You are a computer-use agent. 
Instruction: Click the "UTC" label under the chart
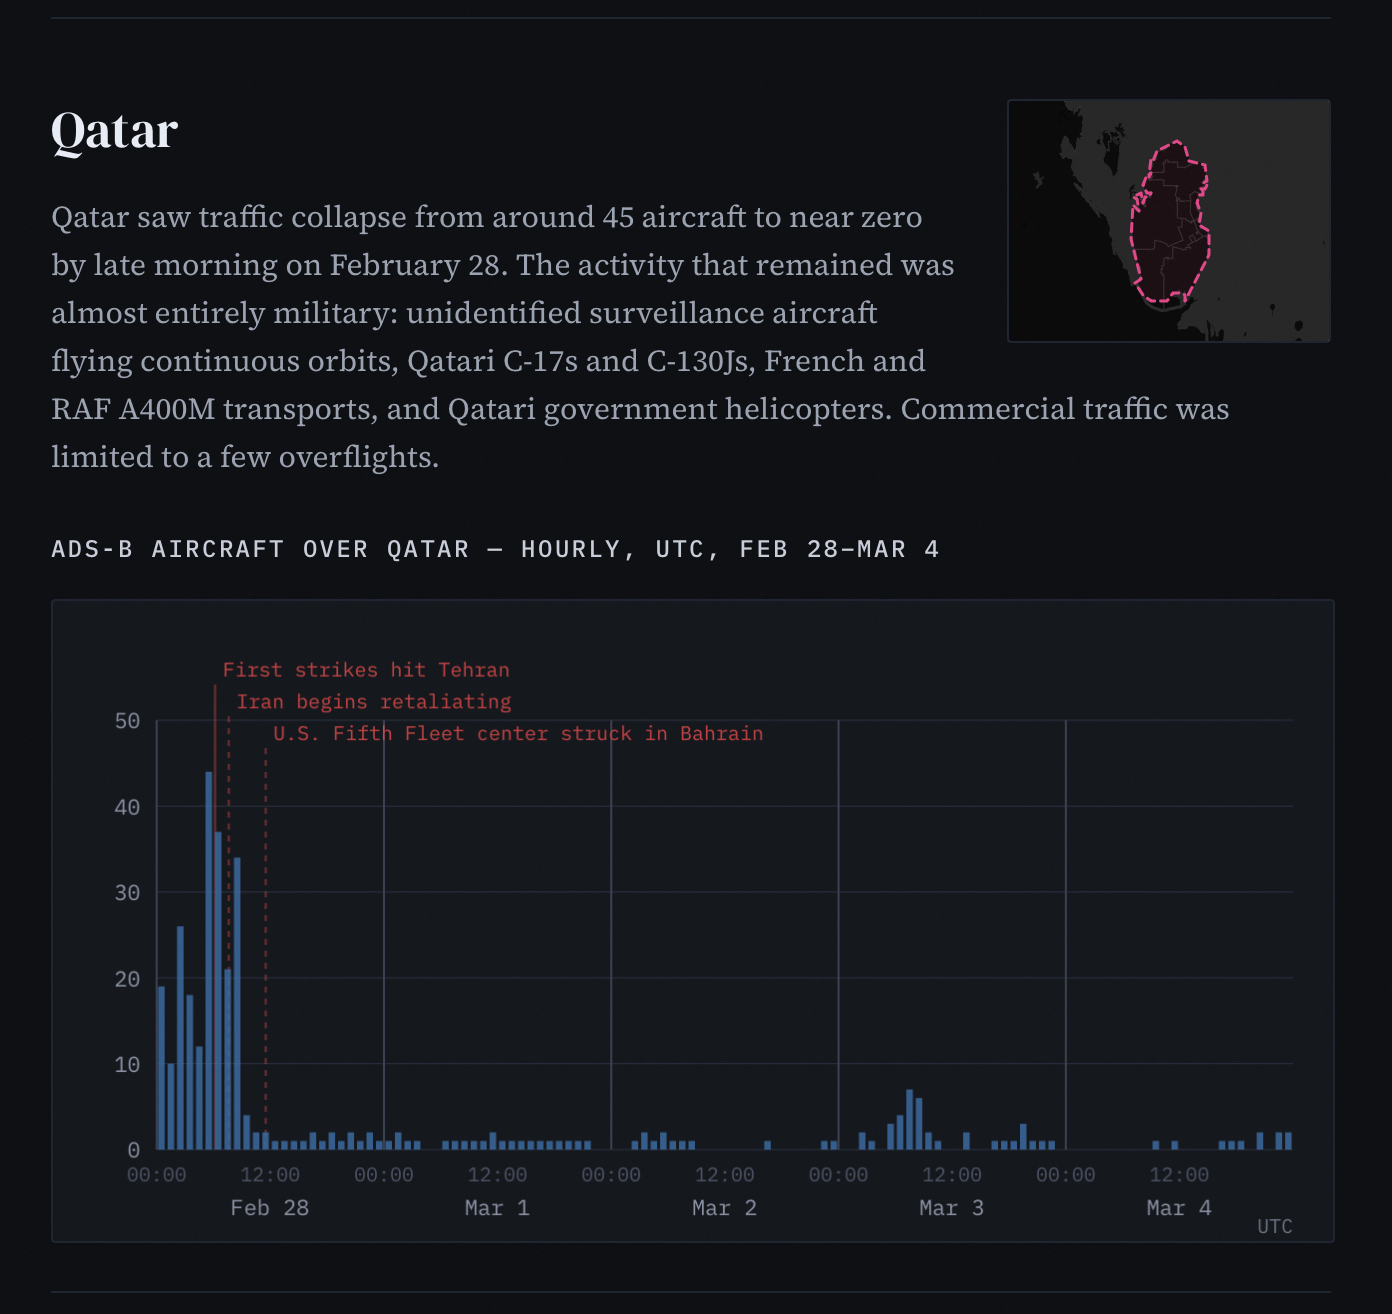pos(1275,1227)
